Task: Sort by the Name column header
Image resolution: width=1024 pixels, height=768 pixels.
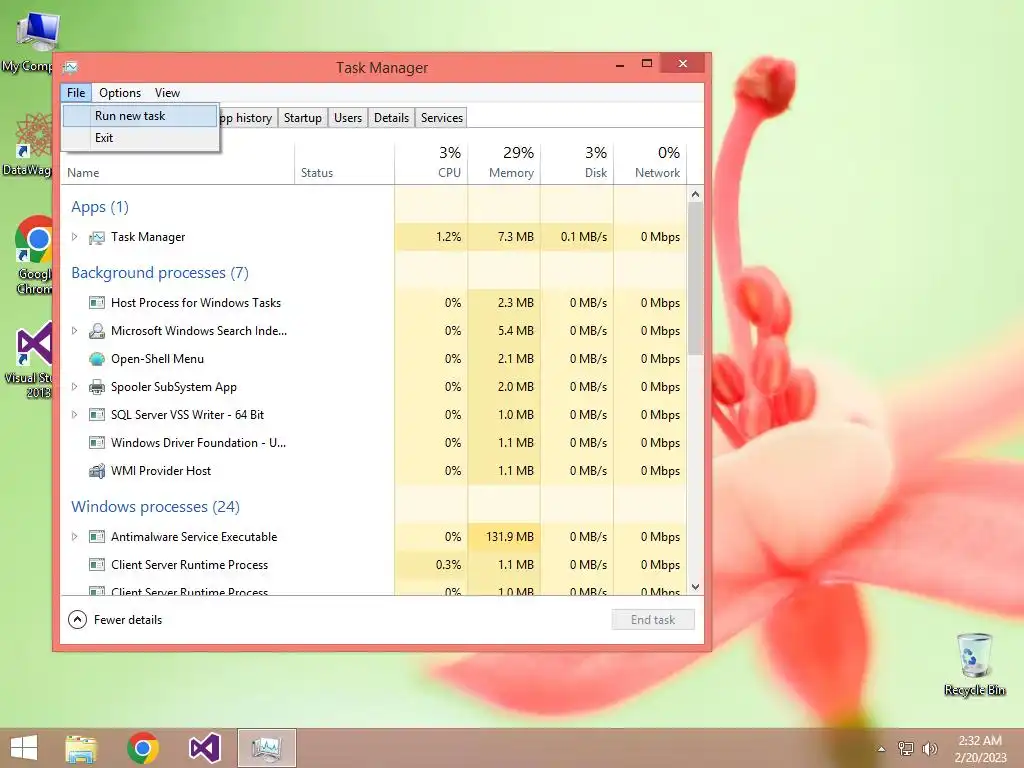Action: 178,162
